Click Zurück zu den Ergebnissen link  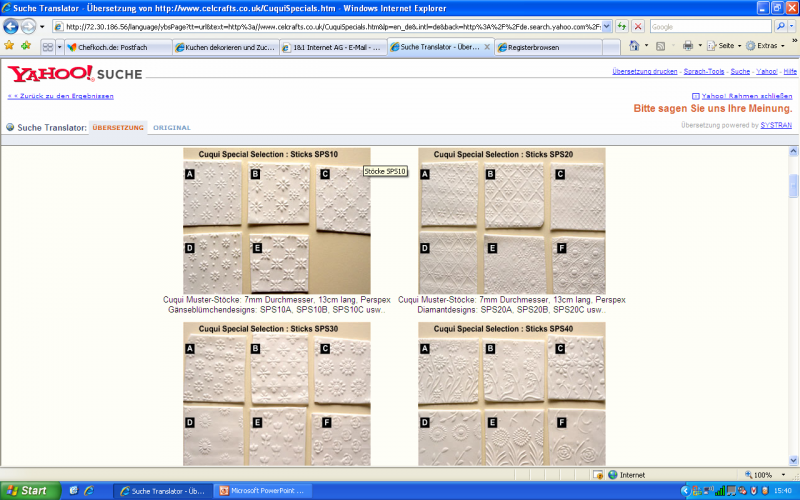point(60,96)
